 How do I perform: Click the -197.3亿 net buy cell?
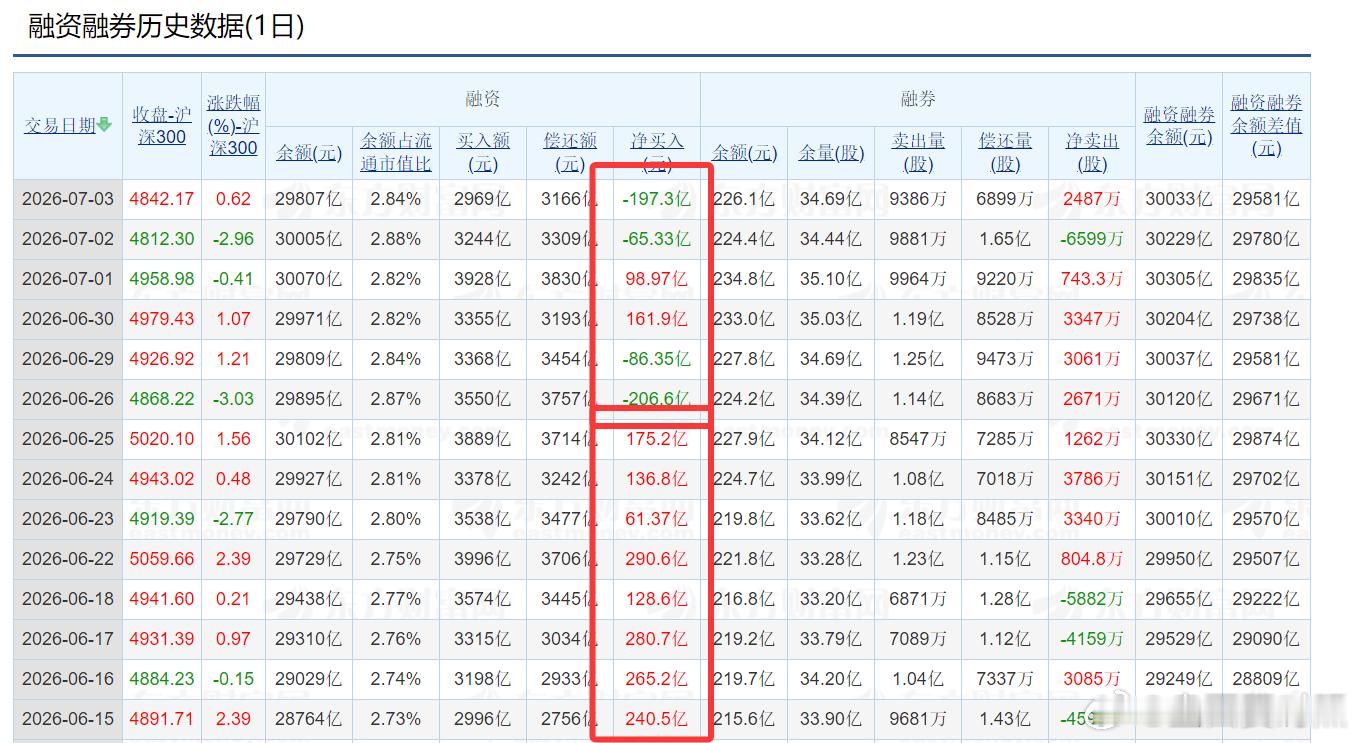coord(656,199)
